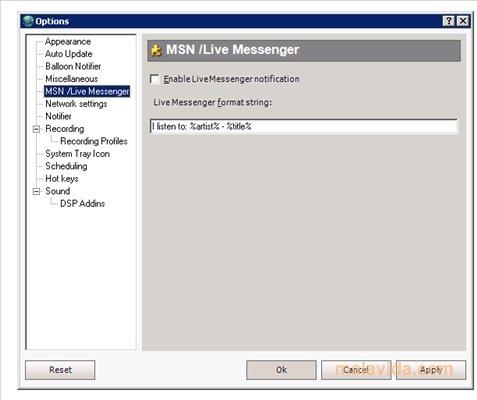Click the globe icon in Options title bar
Image resolution: width=477 pixels, height=400 pixels.
tap(28, 21)
